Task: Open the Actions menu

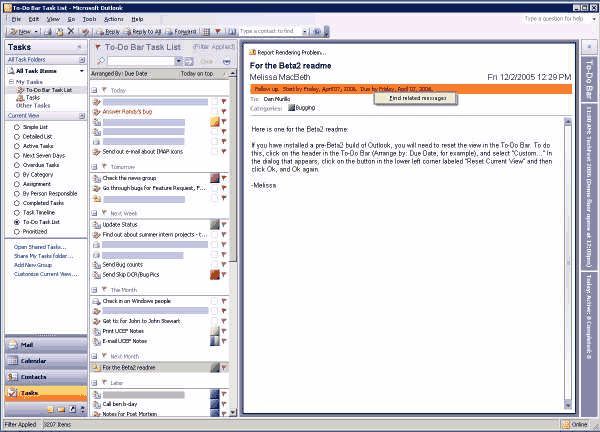Action: pyautogui.click(x=114, y=19)
